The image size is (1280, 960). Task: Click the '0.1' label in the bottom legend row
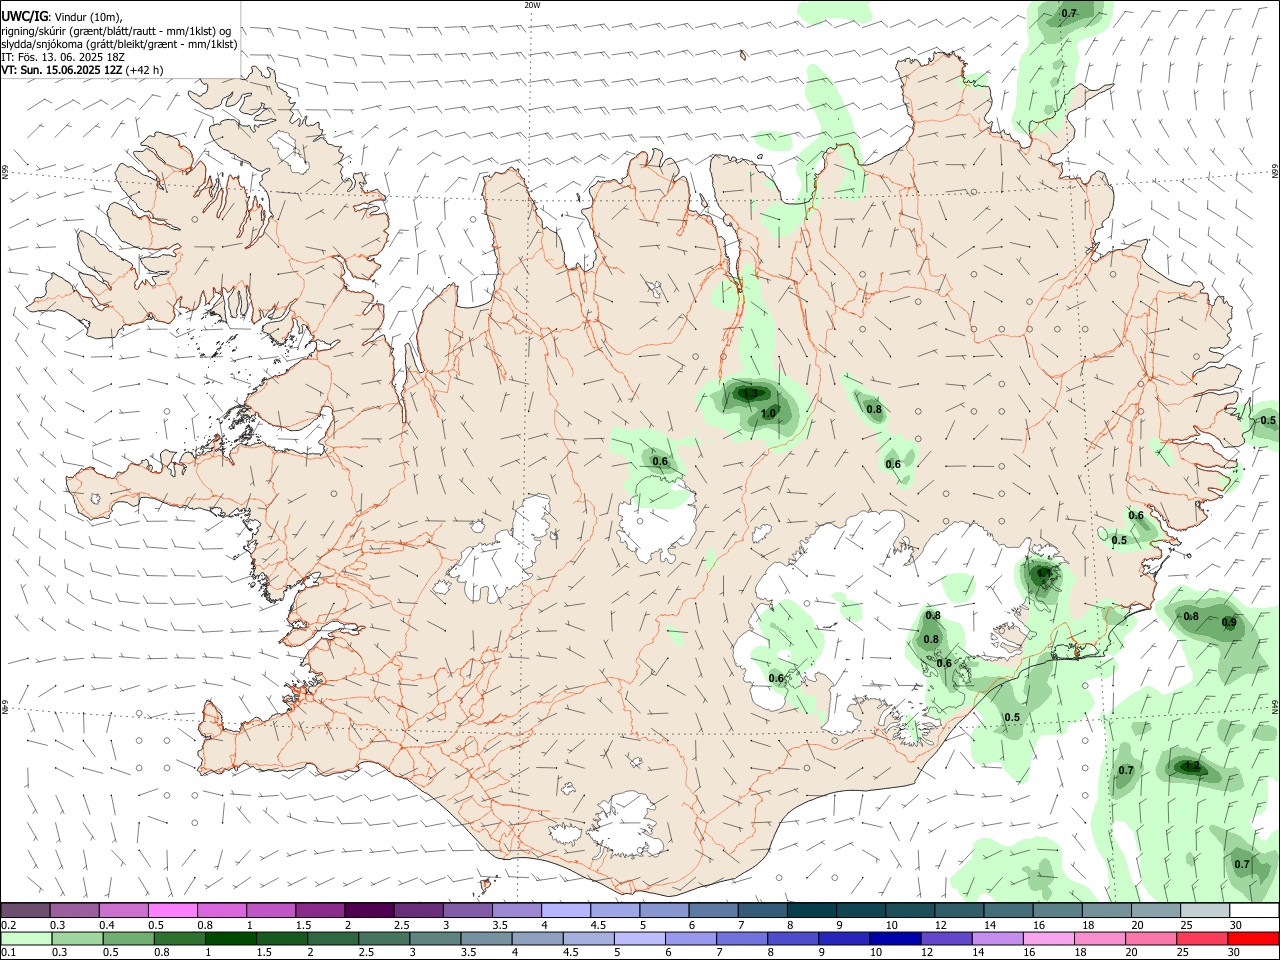click(x=9, y=953)
